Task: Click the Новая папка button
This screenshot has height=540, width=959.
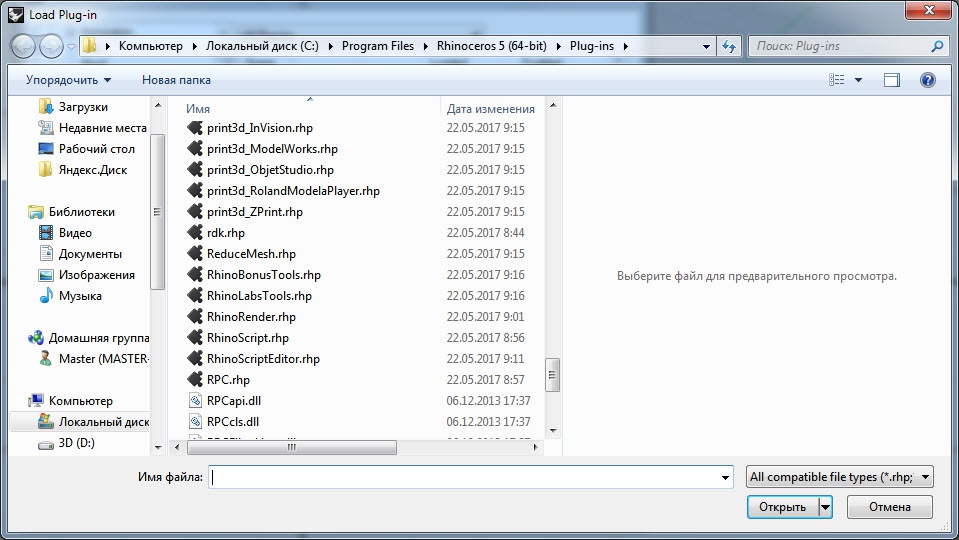Action: click(x=176, y=80)
